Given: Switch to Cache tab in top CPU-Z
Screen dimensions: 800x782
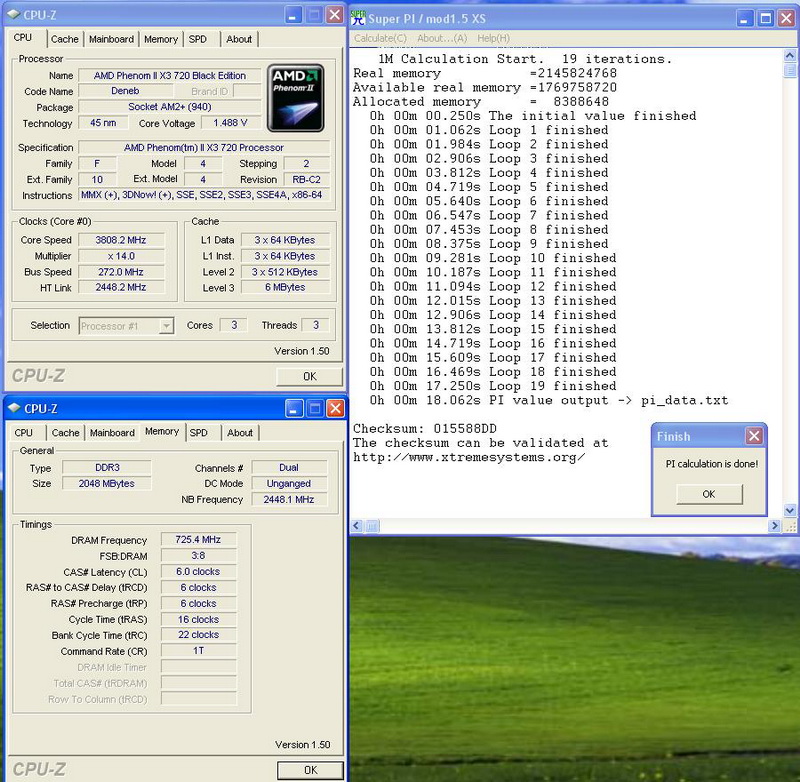Looking at the screenshot, I should pyautogui.click(x=65, y=39).
